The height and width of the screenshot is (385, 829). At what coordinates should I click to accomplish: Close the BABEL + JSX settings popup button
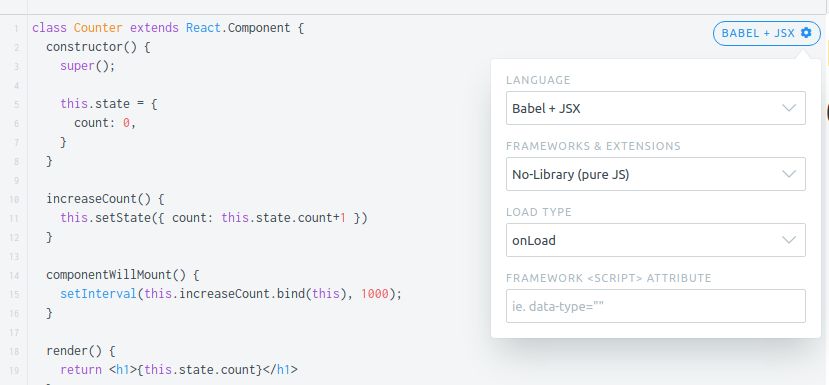[x=767, y=33]
